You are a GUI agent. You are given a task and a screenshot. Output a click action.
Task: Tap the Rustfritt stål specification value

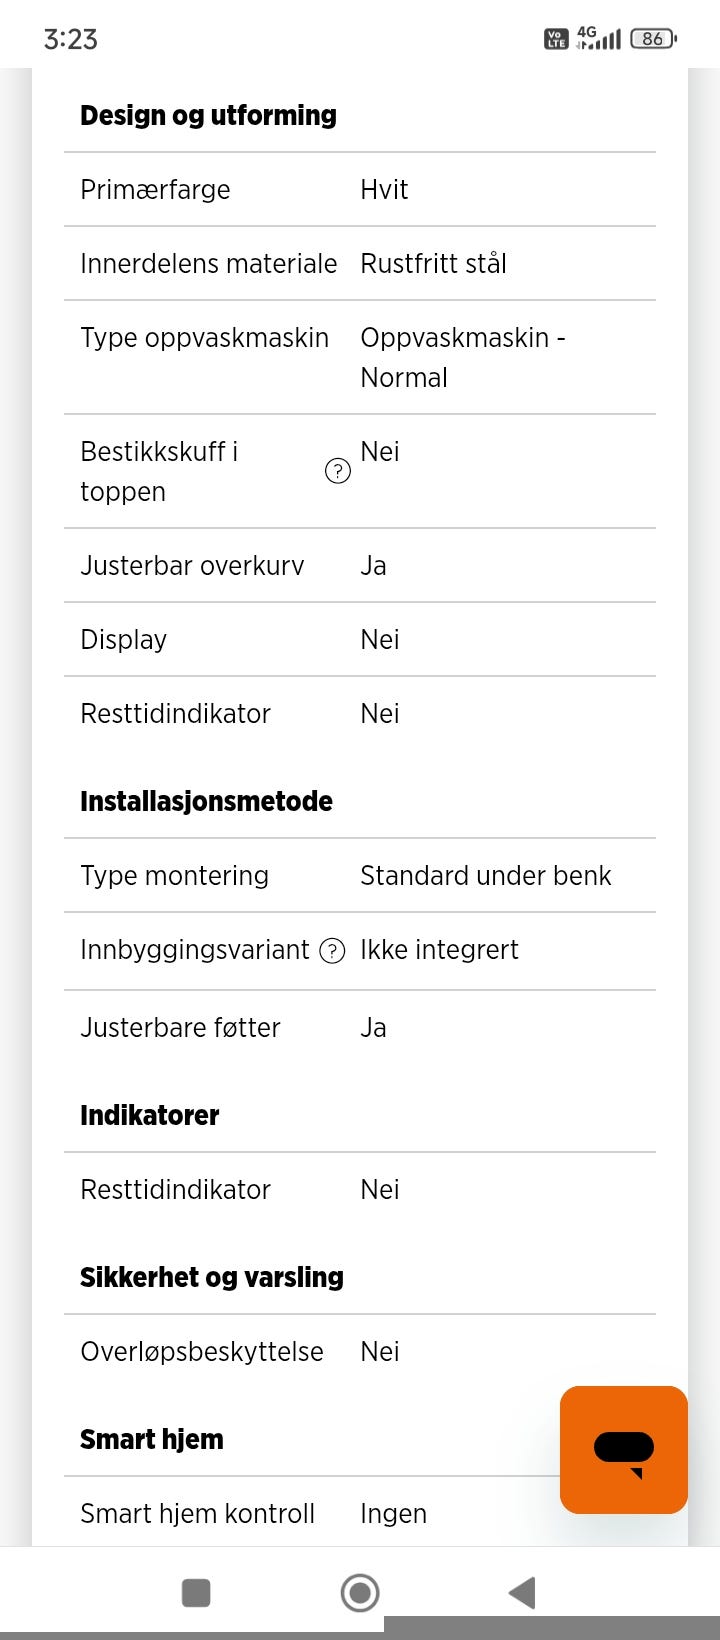tap(434, 263)
